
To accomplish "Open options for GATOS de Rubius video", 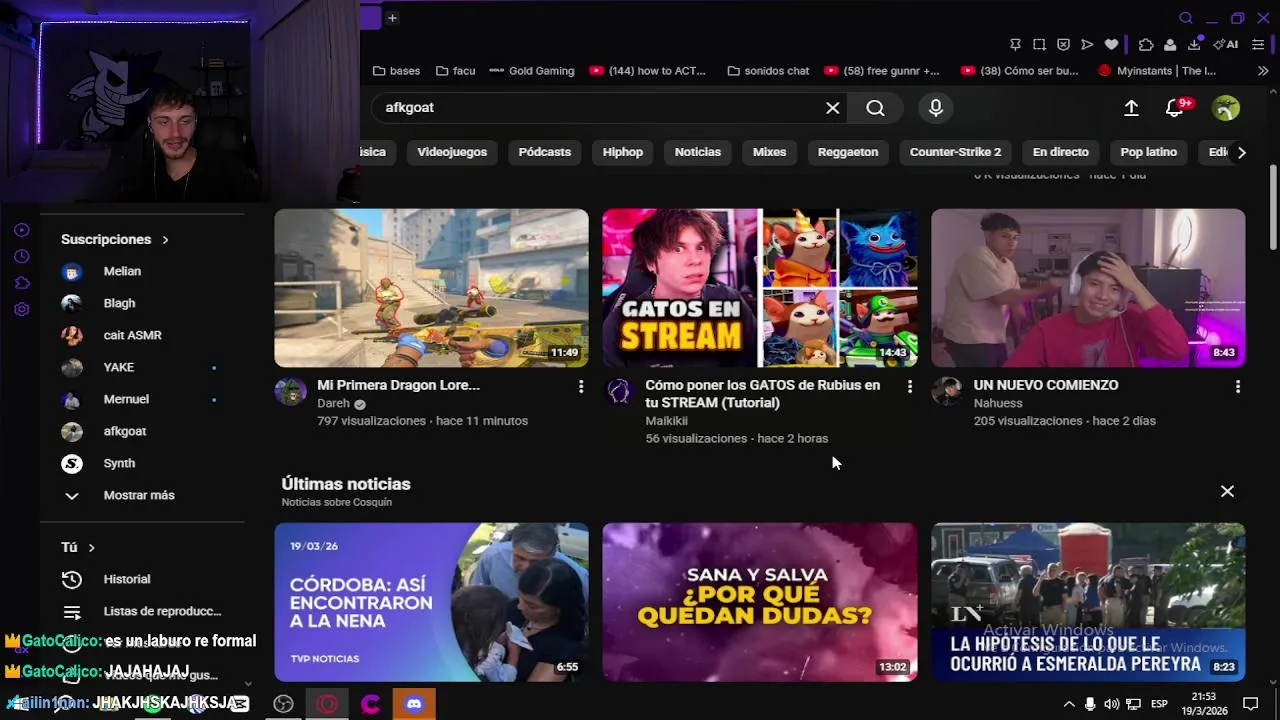I will (909, 386).
